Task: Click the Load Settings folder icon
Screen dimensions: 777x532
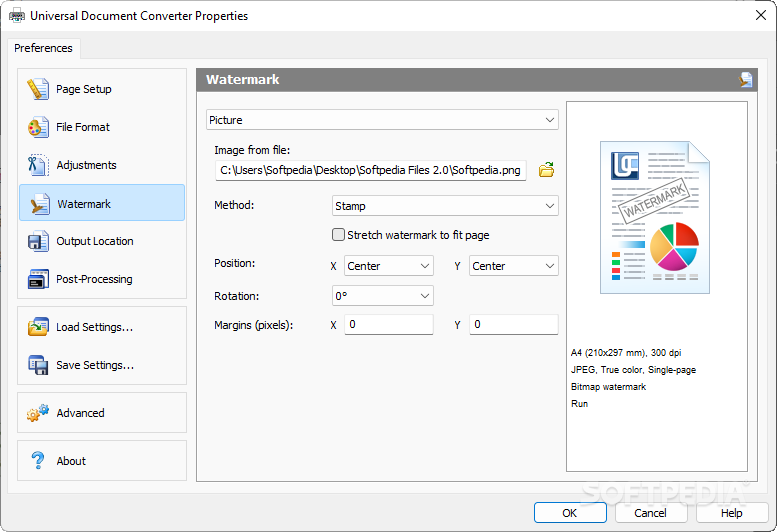Action: [38, 327]
